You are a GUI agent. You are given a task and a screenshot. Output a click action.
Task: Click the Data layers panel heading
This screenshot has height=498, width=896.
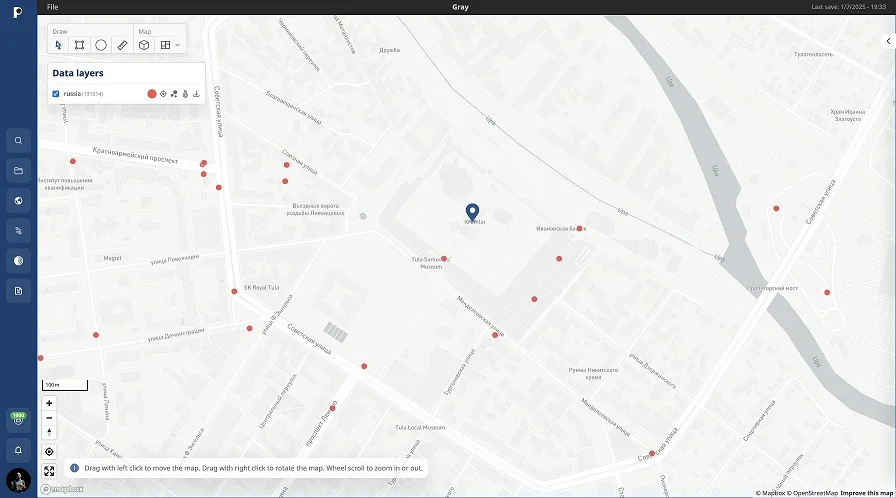click(x=78, y=73)
